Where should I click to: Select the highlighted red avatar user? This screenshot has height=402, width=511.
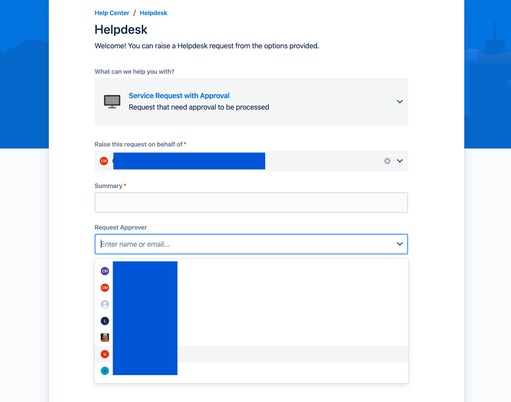coord(105,354)
